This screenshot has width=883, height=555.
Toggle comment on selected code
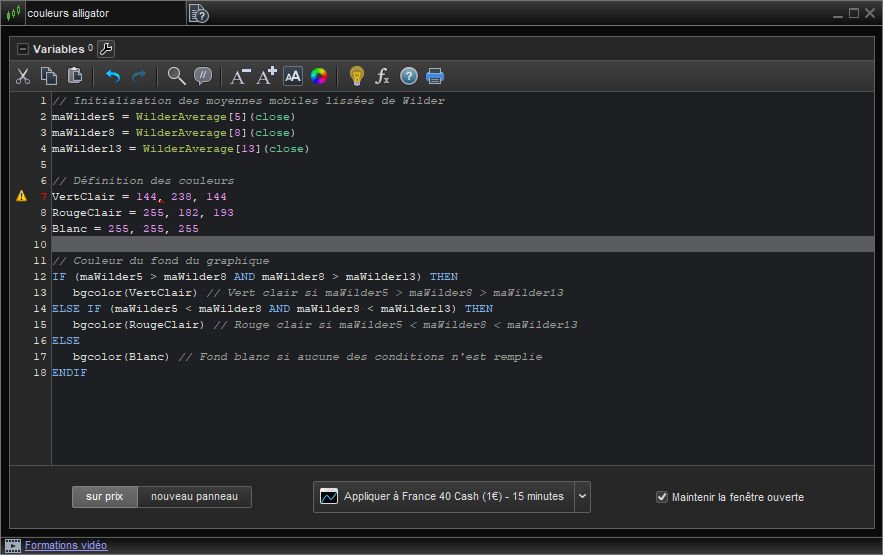coord(203,76)
